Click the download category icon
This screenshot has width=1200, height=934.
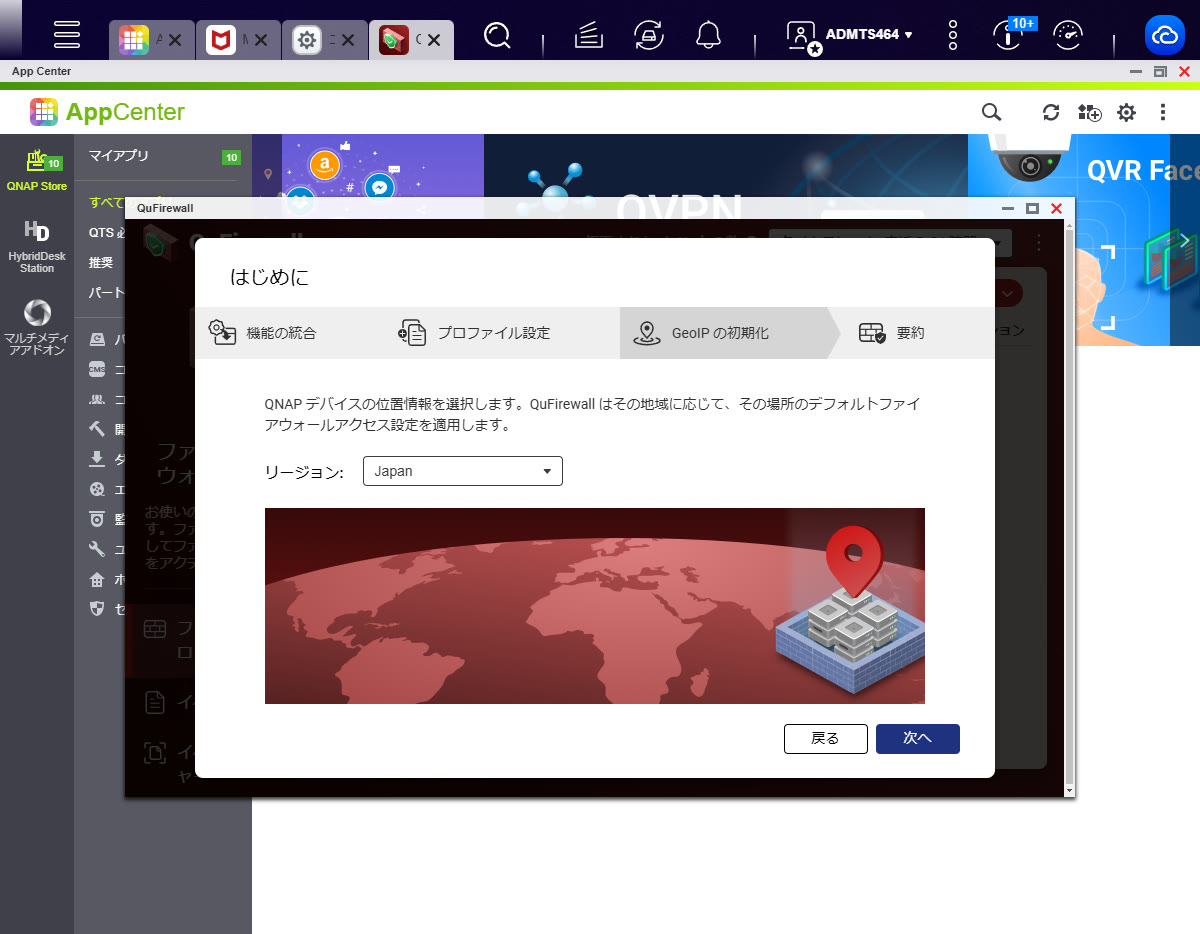pyautogui.click(x=97, y=459)
